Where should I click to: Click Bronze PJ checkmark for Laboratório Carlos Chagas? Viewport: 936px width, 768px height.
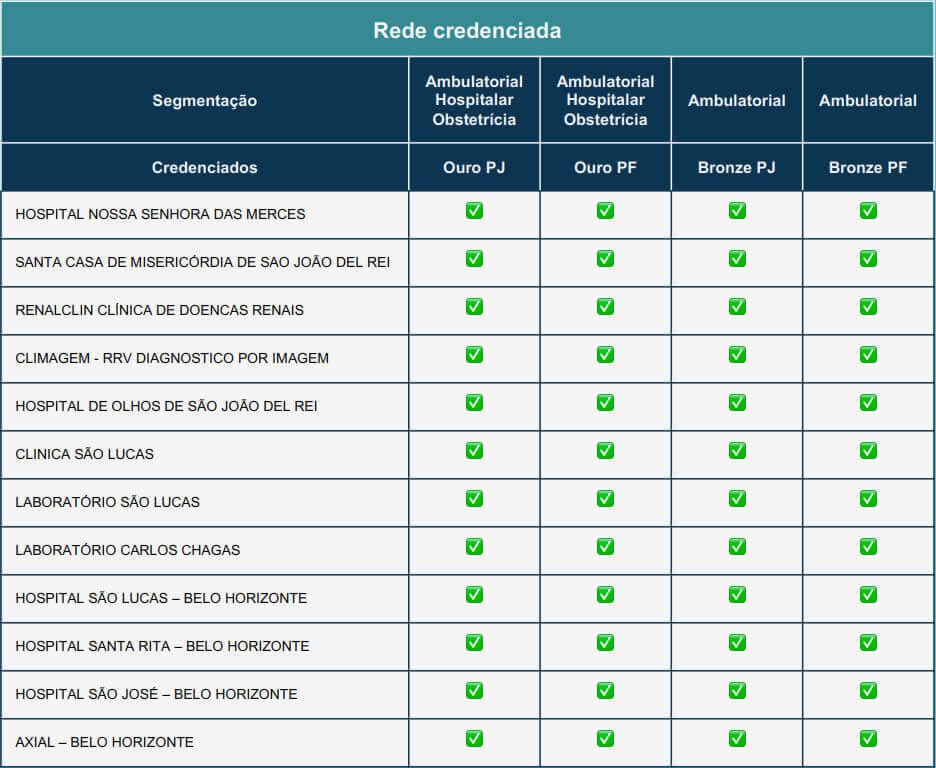pos(737,547)
